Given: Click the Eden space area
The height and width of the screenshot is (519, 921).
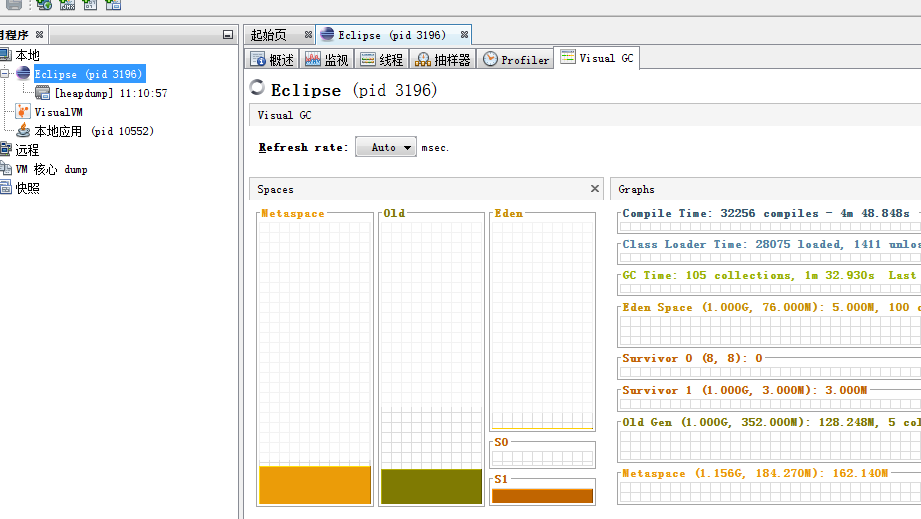Looking at the screenshot, I should (x=542, y=325).
